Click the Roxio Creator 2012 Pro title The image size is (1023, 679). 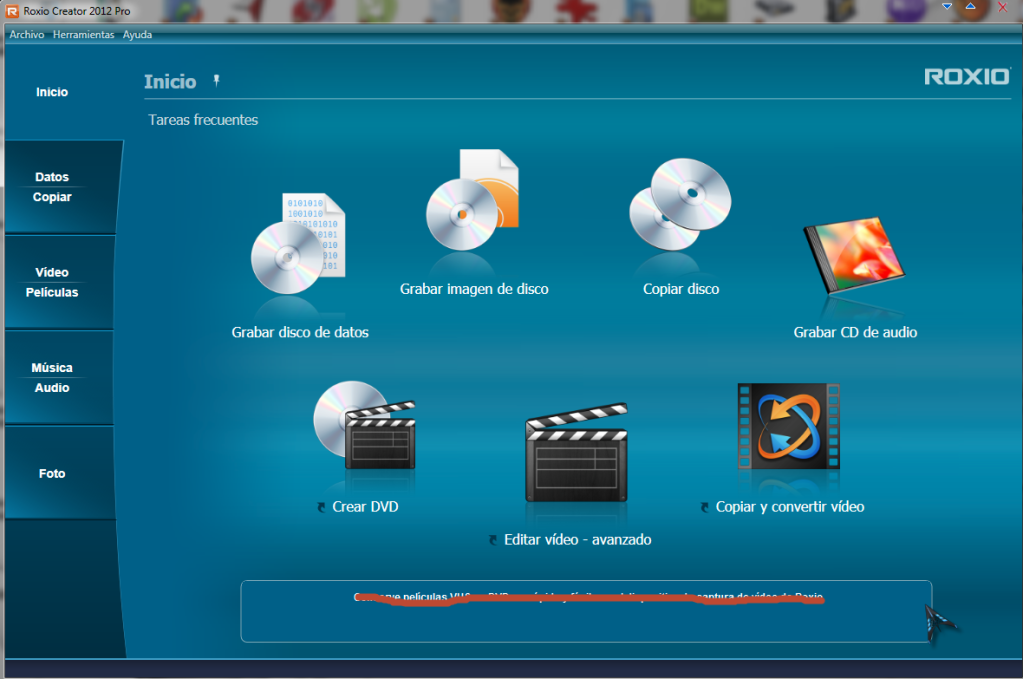[x=77, y=11]
